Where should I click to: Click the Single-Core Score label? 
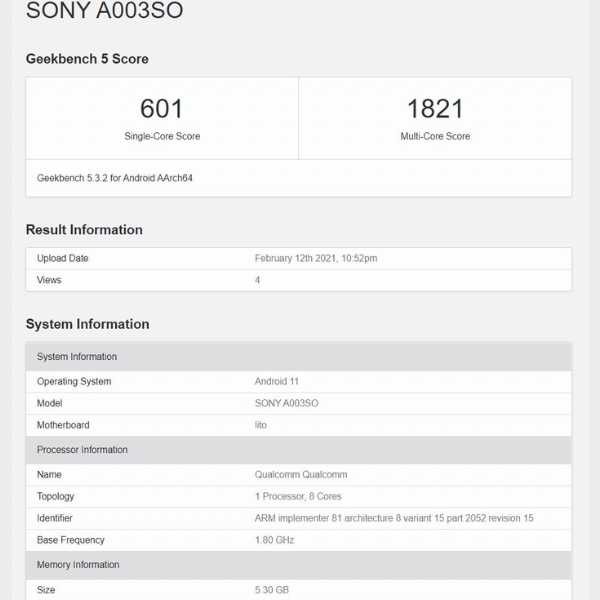162,136
